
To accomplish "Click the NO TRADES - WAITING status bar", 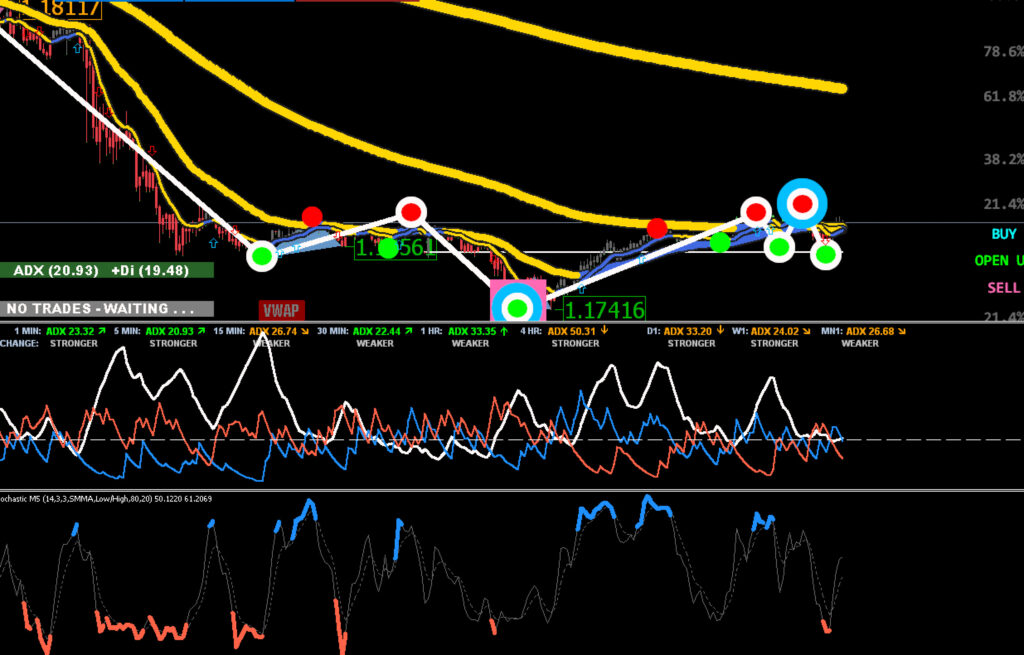I will [x=106, y=308].
